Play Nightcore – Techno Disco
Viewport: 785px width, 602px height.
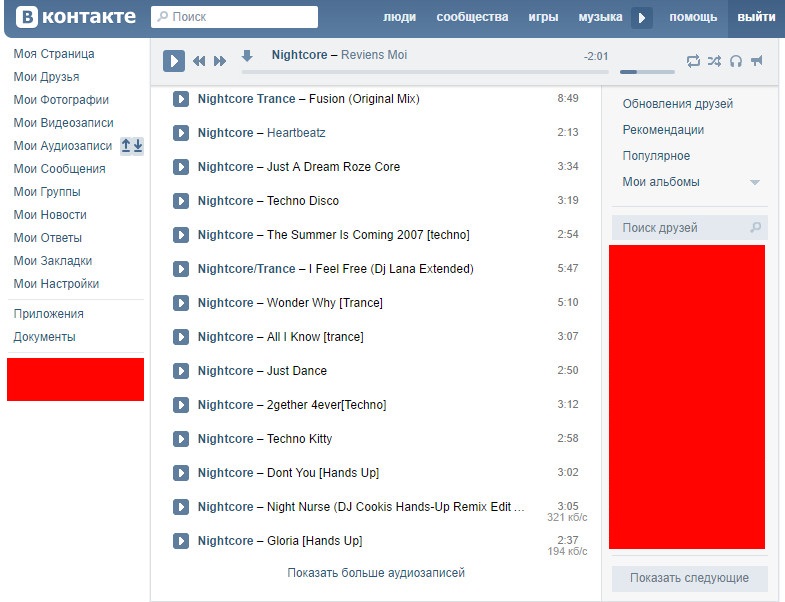pos(181,201)
